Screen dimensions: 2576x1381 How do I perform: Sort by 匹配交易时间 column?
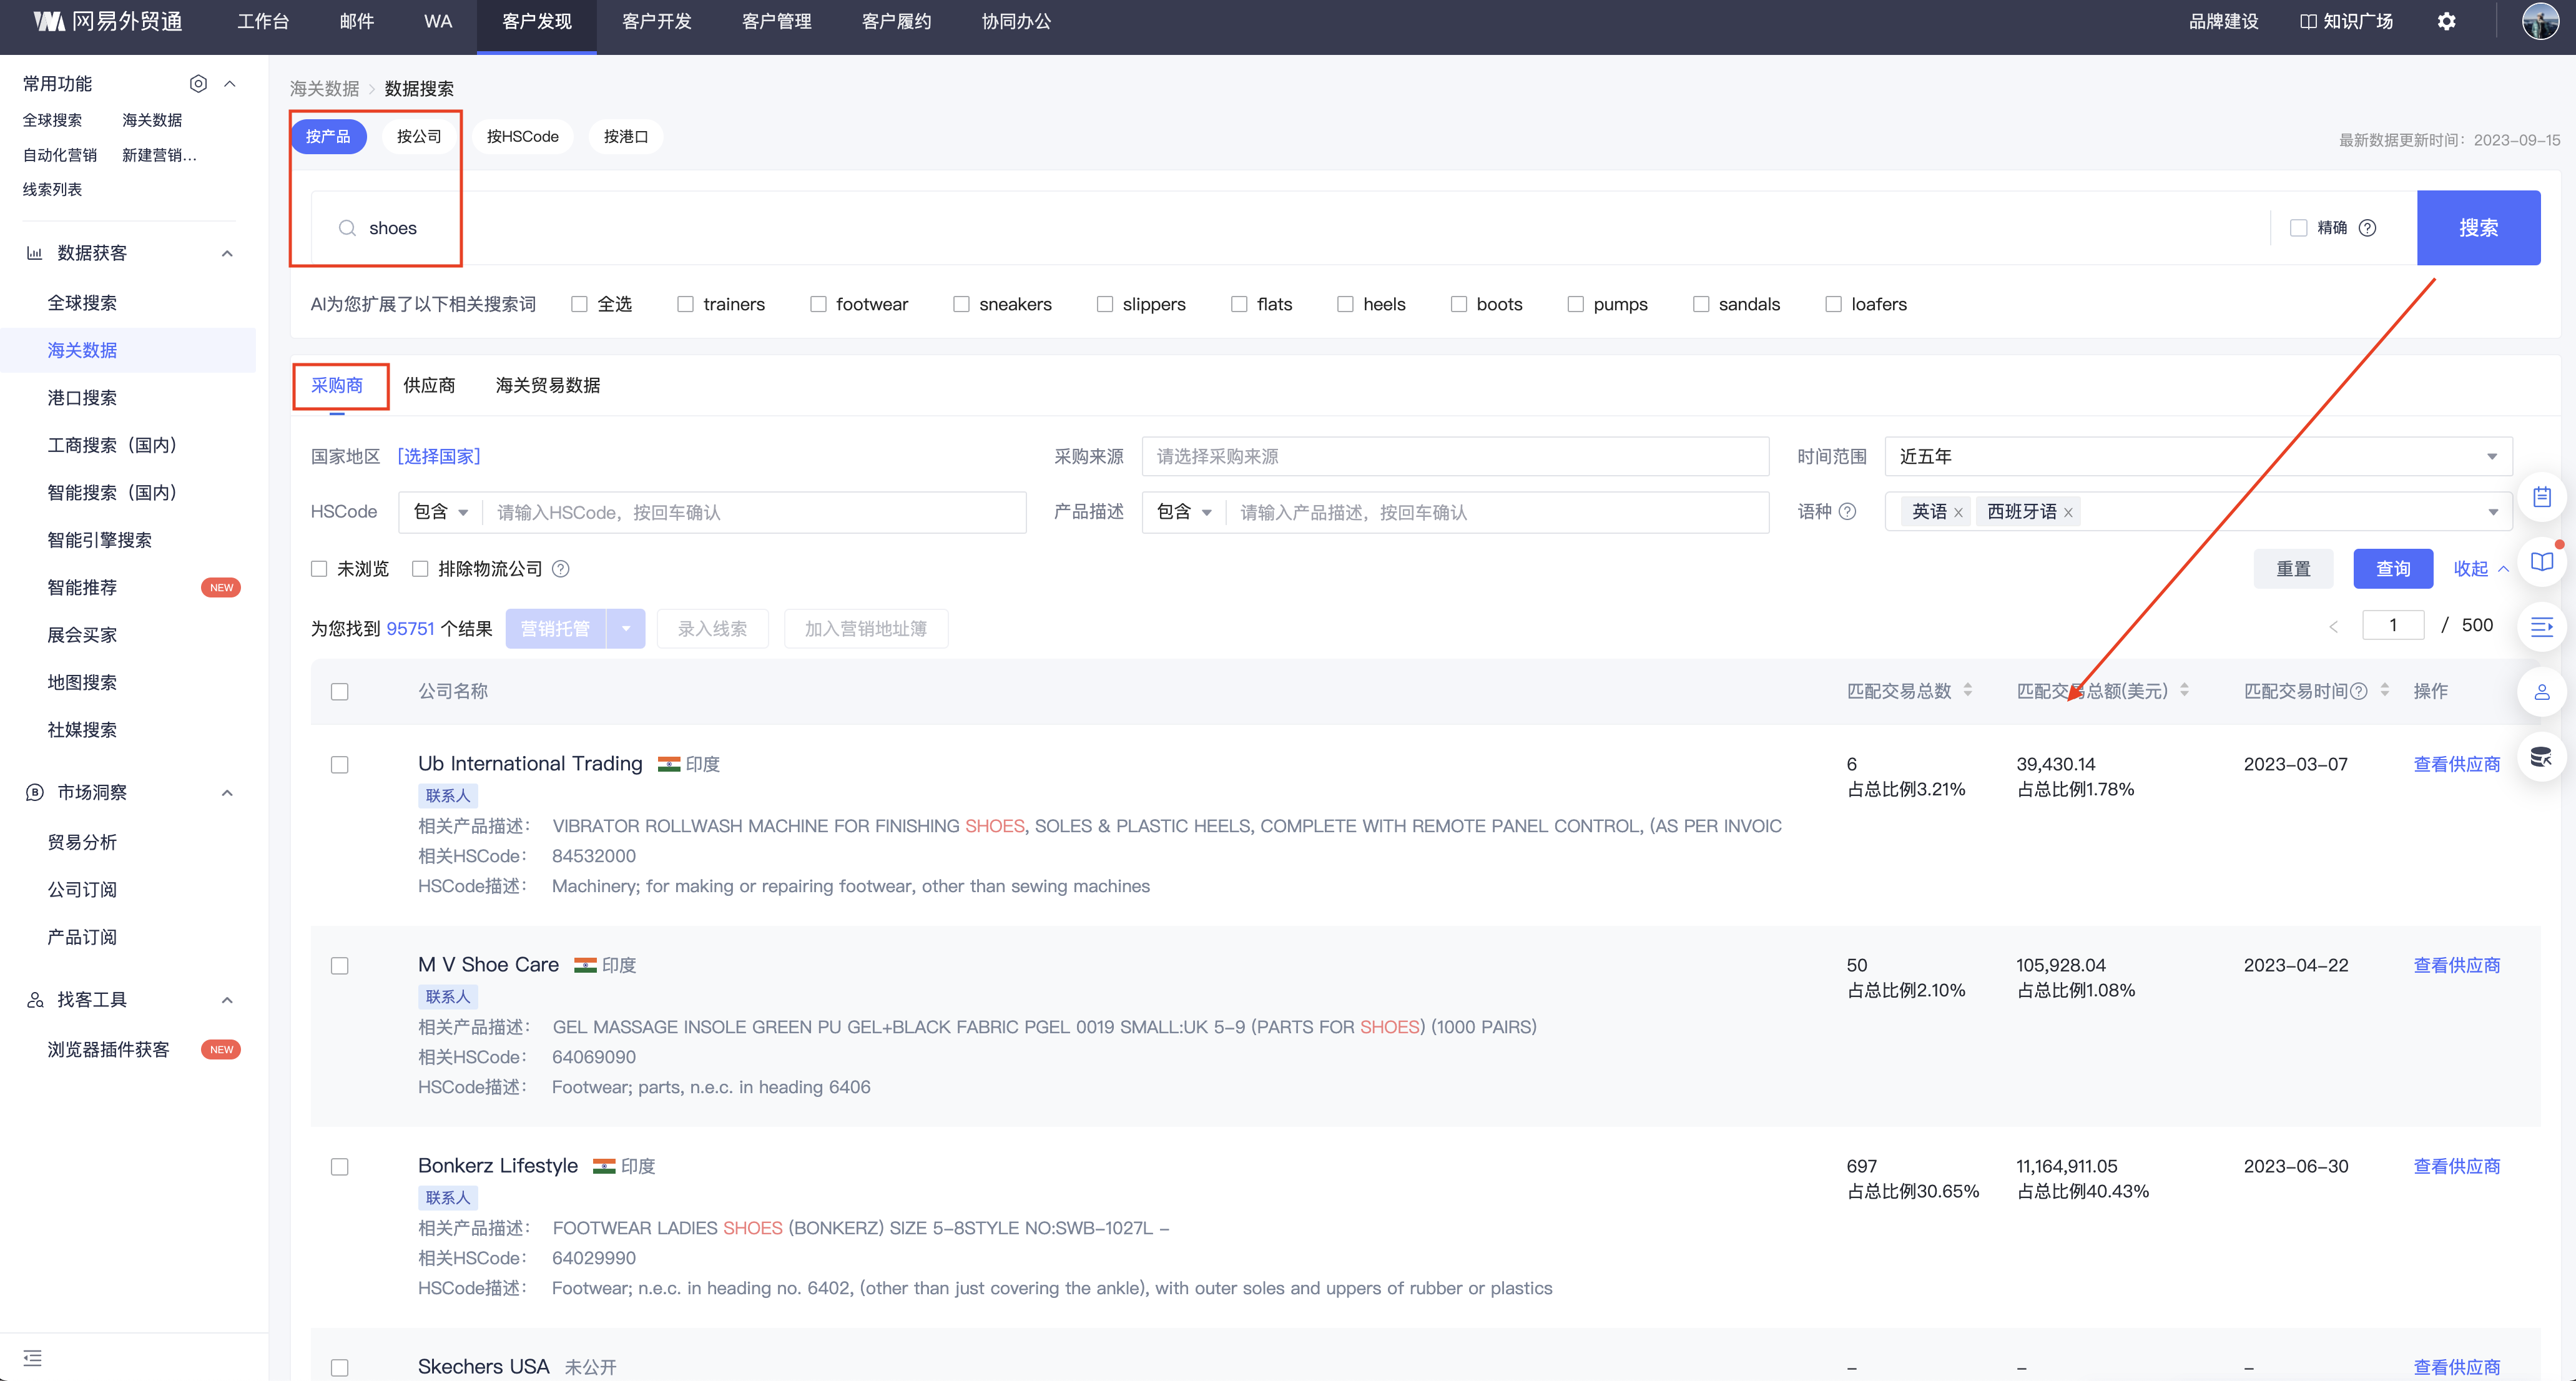2385,690
